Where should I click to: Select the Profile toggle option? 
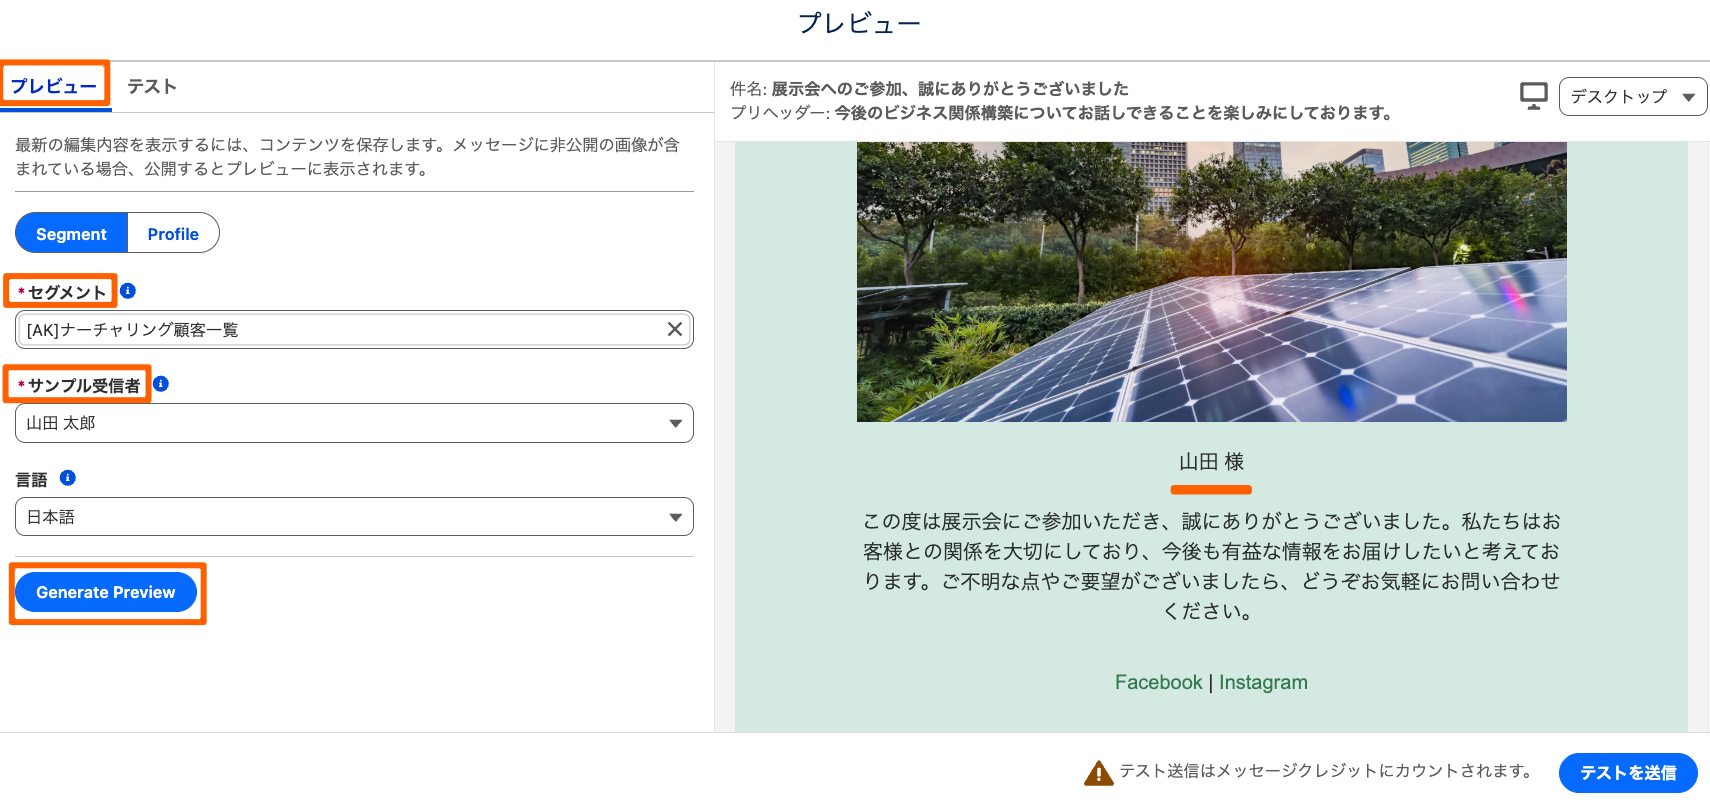click(173, 233)
